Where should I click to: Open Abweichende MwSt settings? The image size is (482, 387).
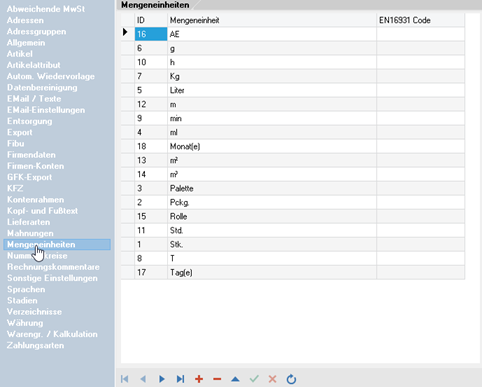click(x=46, y=9)
